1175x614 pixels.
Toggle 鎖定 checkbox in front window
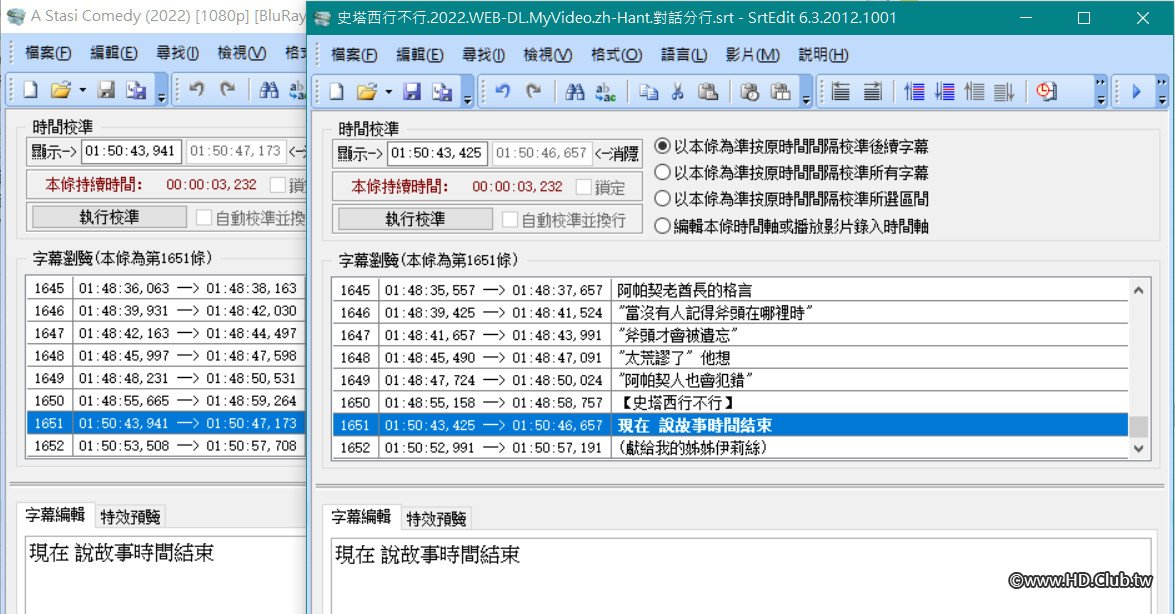coord(585,187)
